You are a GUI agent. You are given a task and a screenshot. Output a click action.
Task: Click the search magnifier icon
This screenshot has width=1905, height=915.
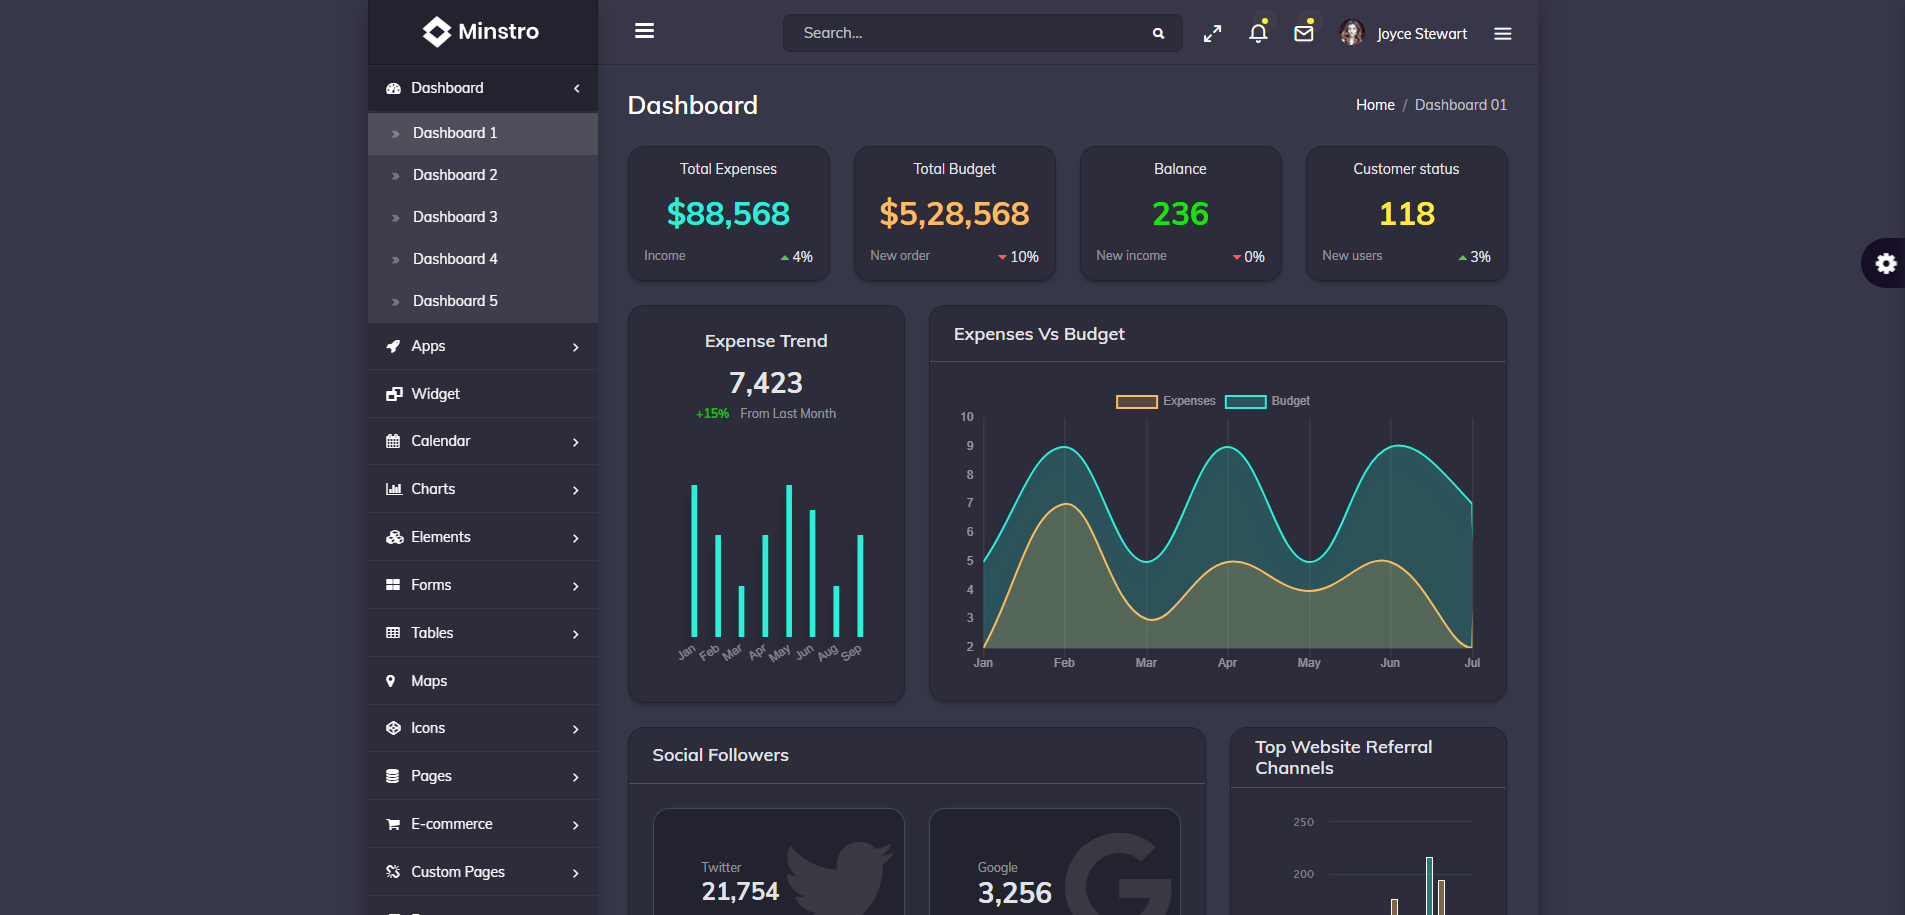click(x=1158, y=33)
